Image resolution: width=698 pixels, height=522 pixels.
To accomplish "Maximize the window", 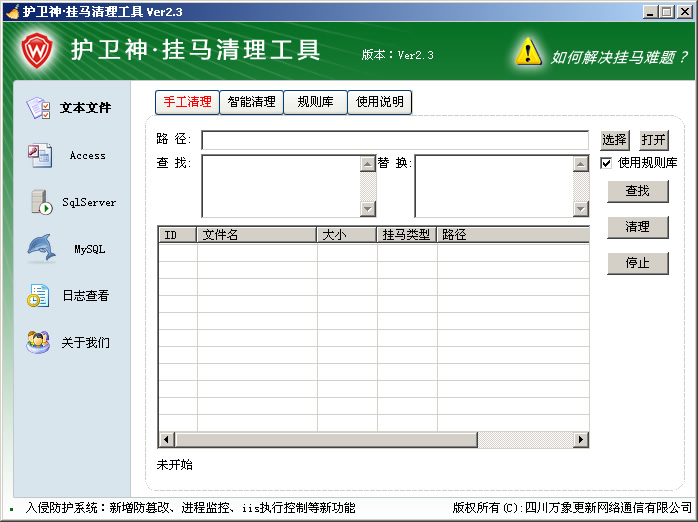I will (667, 12).
